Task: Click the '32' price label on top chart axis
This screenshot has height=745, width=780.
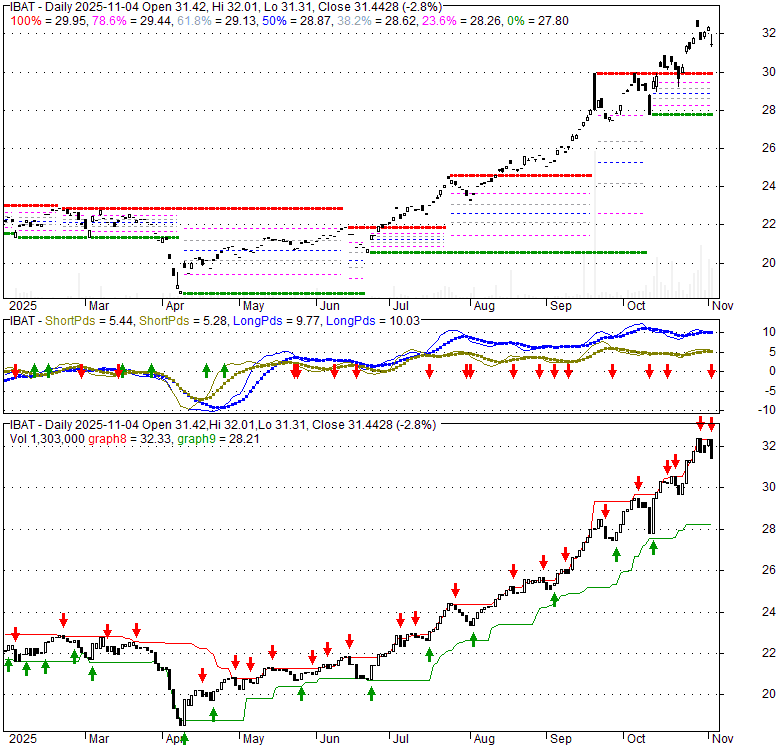Action: point(769,33)
